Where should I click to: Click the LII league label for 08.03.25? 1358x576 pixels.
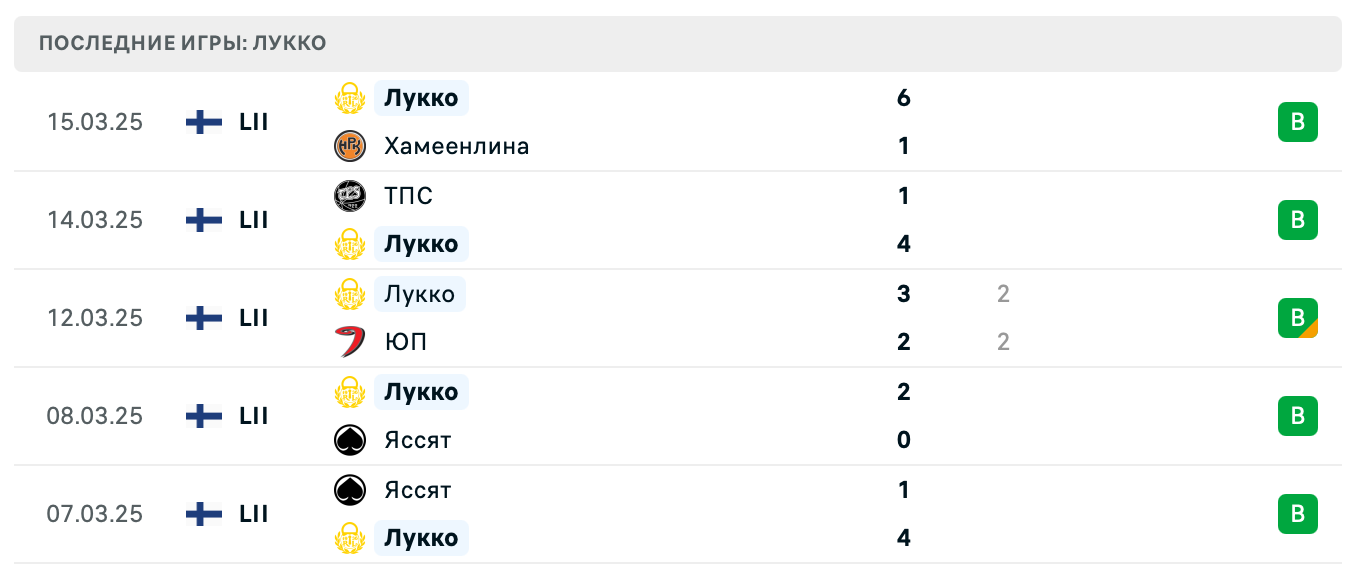(x=254, y=416)
